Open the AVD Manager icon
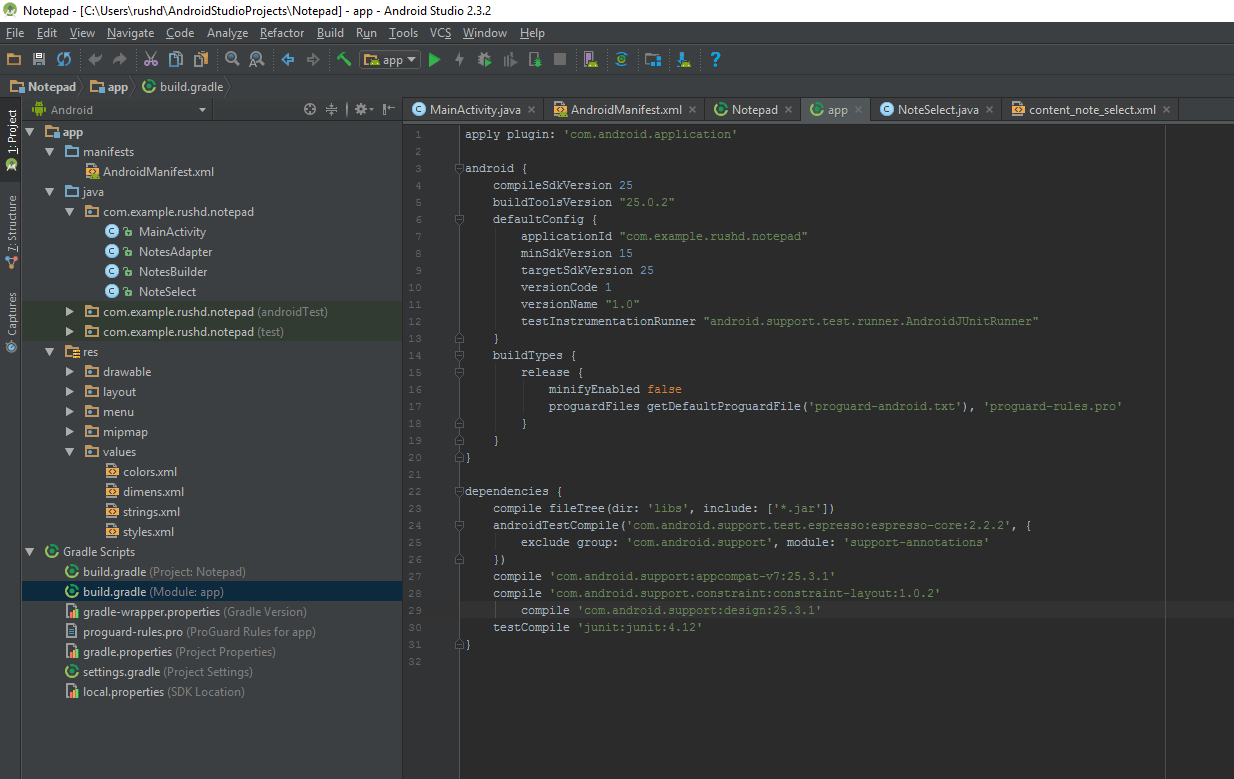Screen dimensions: 1234x779 coord(590,60)
